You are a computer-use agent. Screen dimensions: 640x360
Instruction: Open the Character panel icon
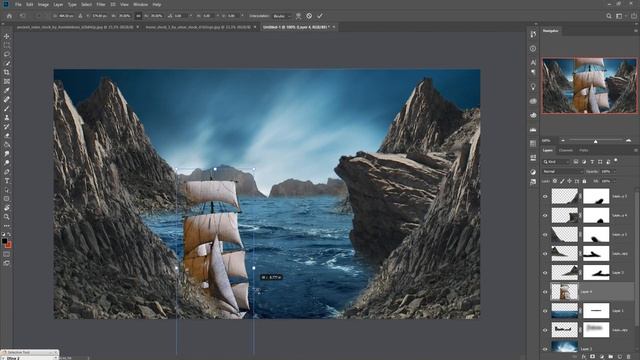(x=533, y=62)
